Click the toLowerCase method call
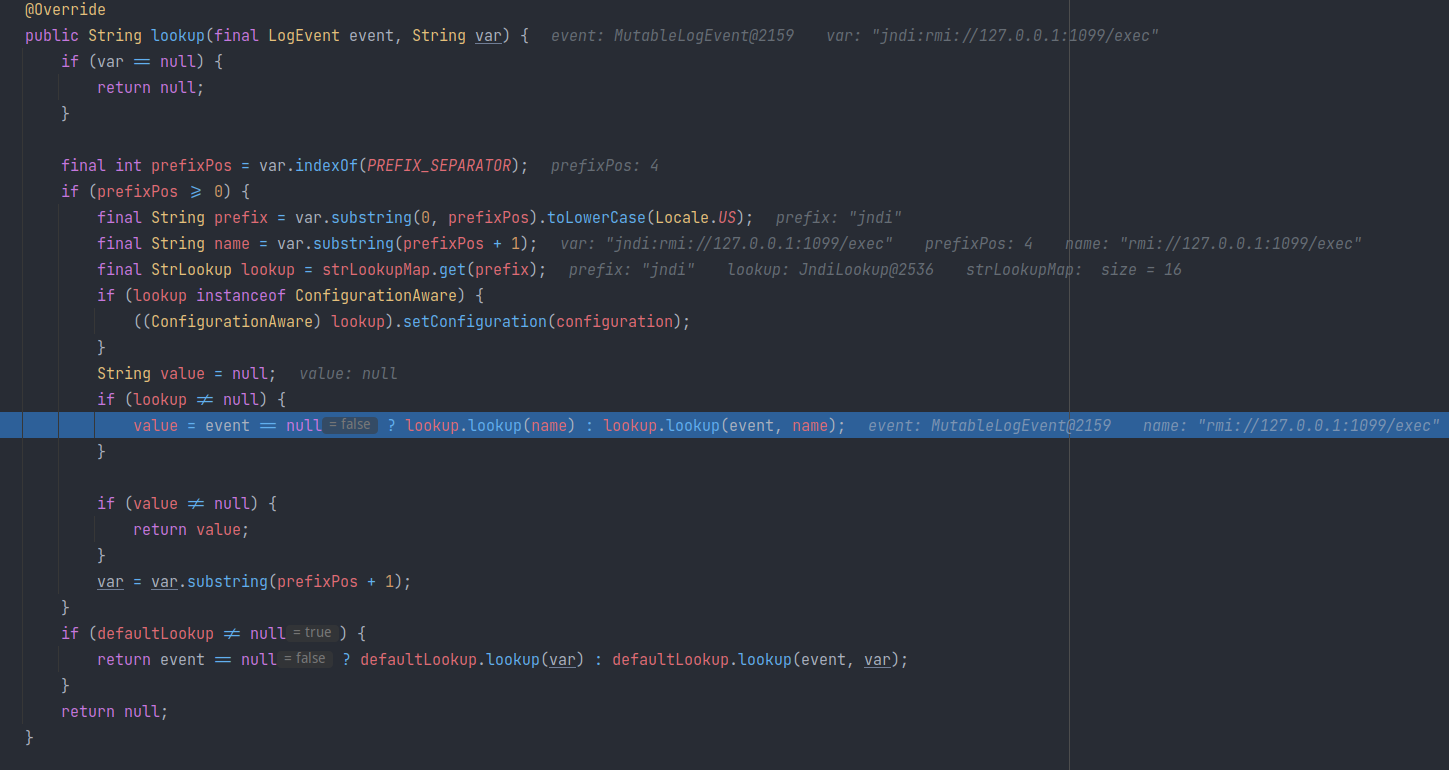The width and height of the screenshot is (1449, 770). point(597,217)
